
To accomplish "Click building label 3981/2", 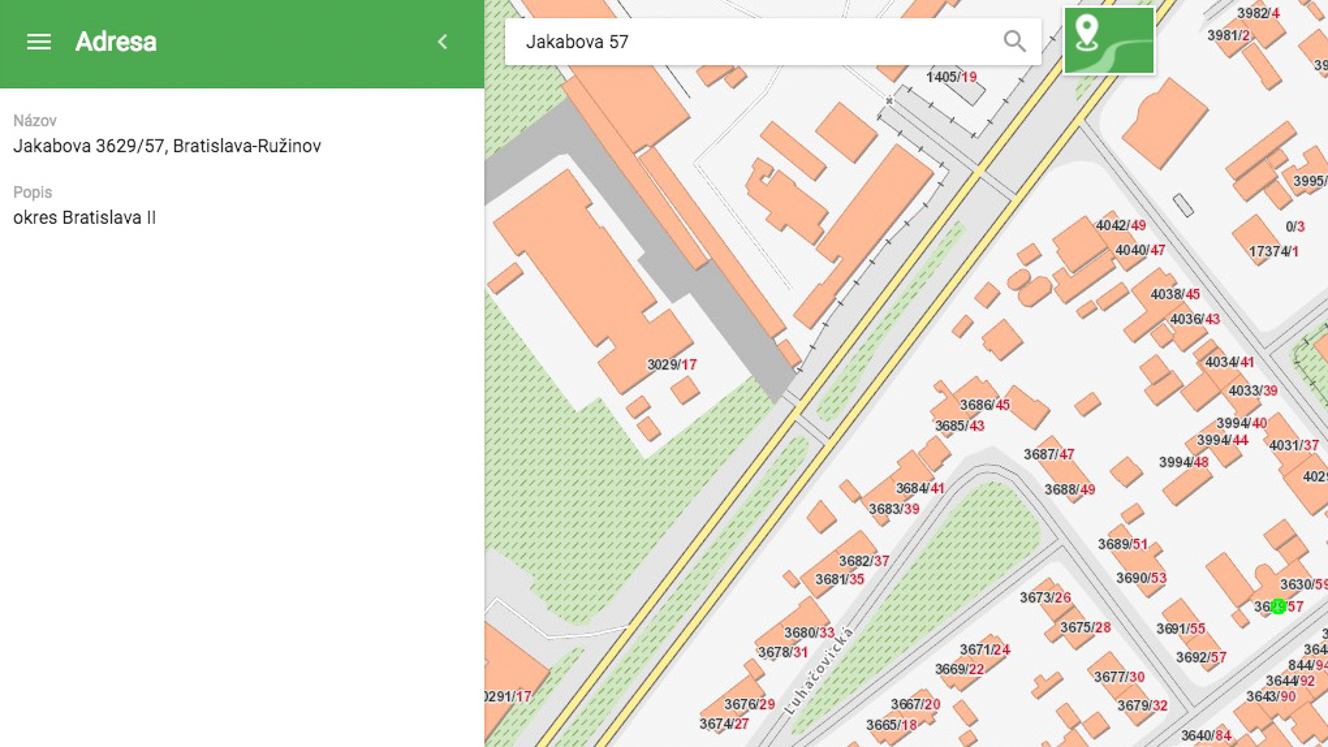I will 1229,36.
